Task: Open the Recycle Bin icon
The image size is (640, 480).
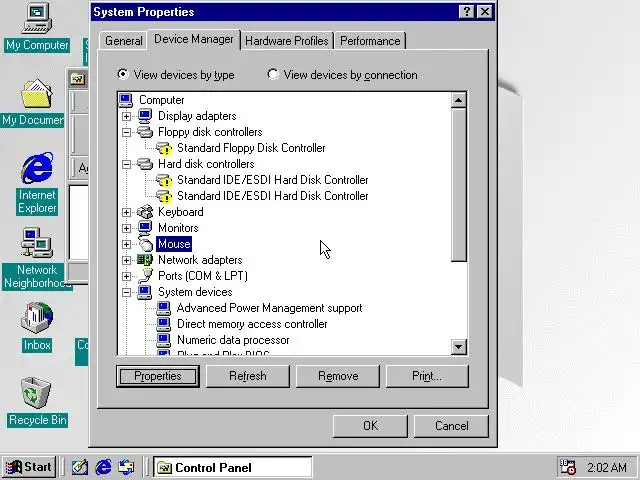Action: [x=36, y=392]
